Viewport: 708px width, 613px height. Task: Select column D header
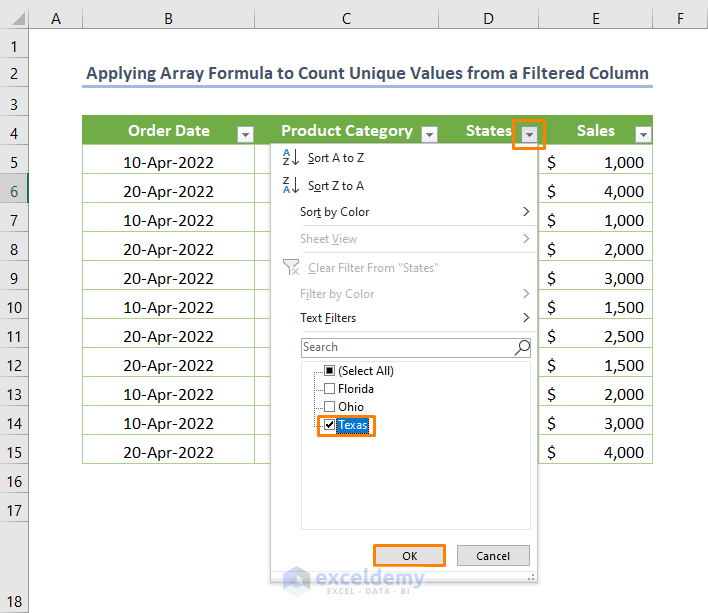click(489, 19)
